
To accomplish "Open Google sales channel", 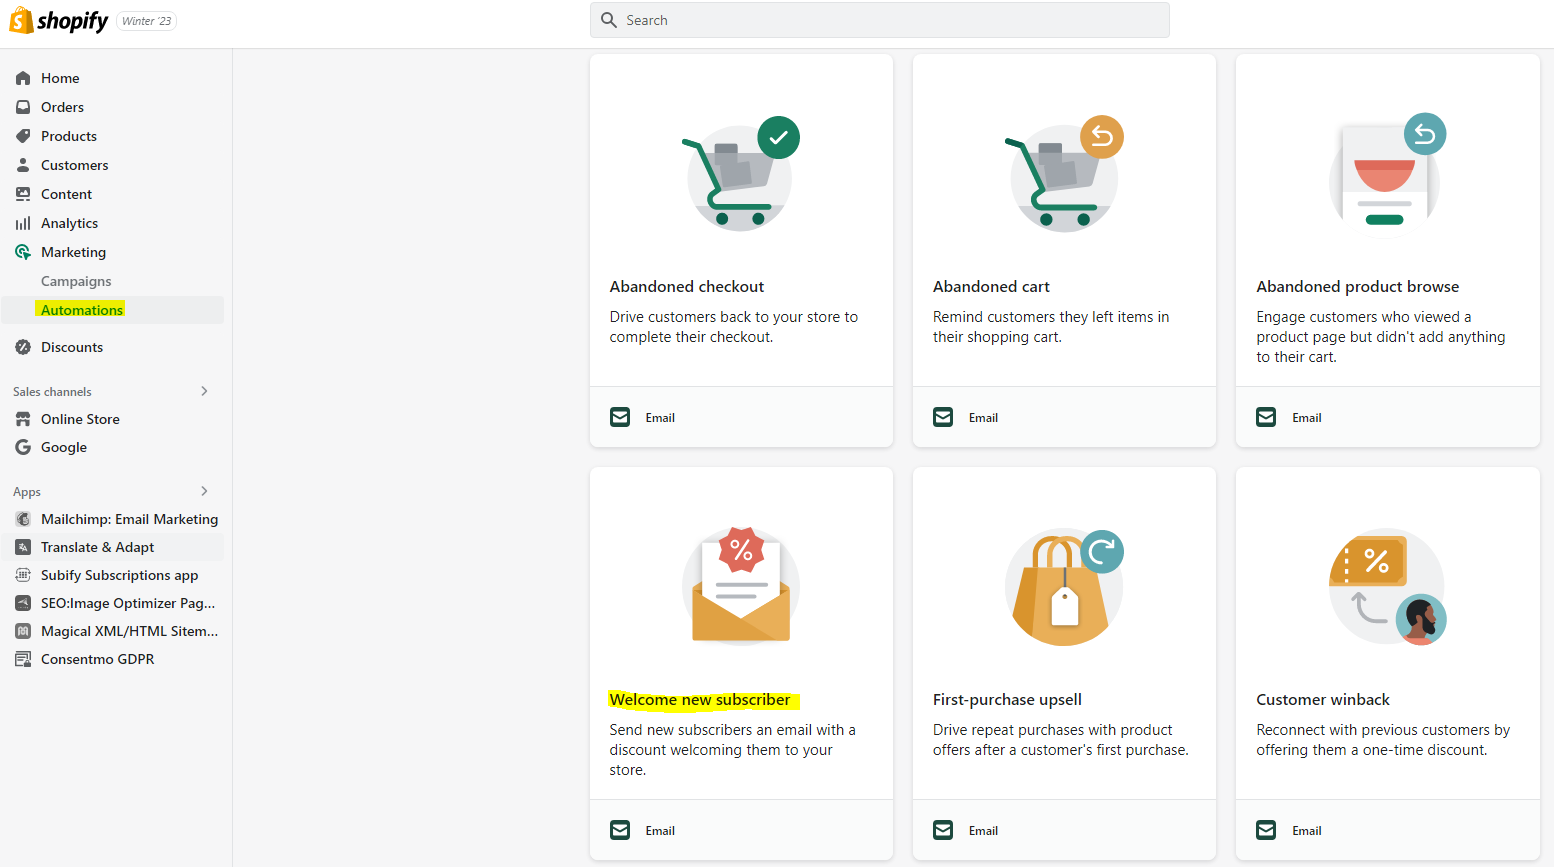I will (x=64, y=447).
